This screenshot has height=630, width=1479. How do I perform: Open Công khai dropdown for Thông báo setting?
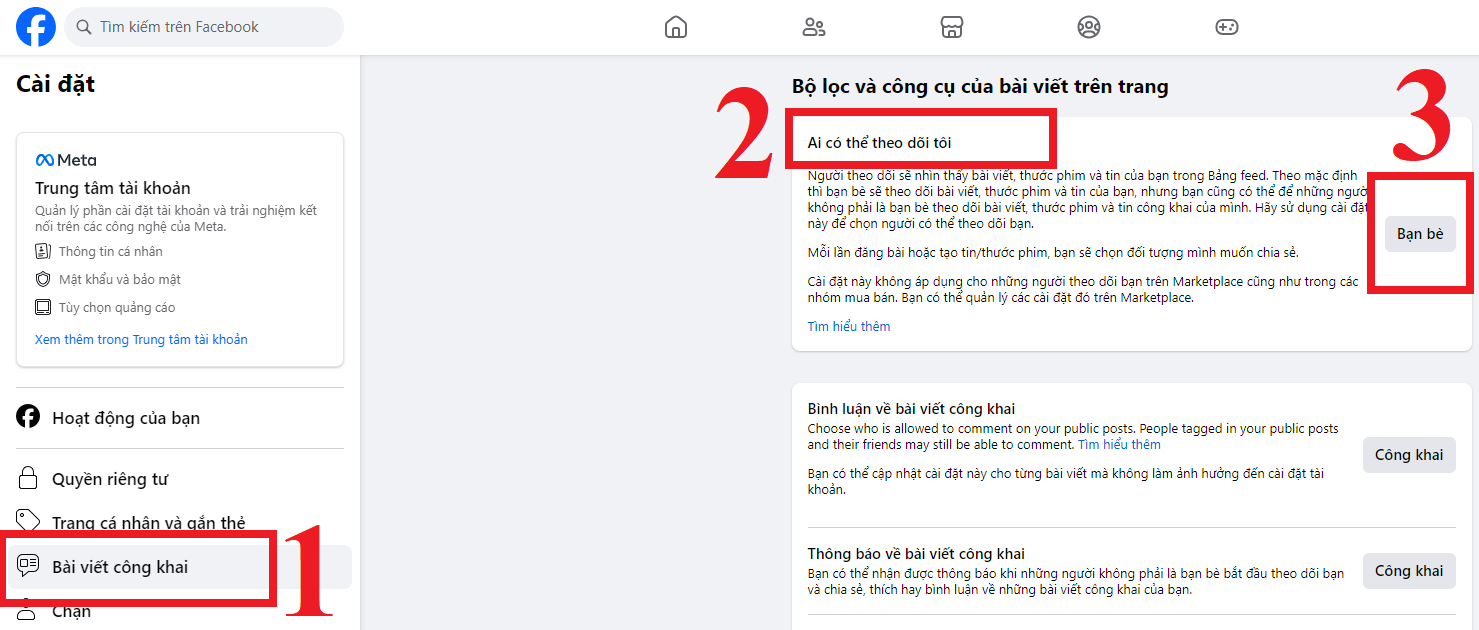pos(1408,571)
